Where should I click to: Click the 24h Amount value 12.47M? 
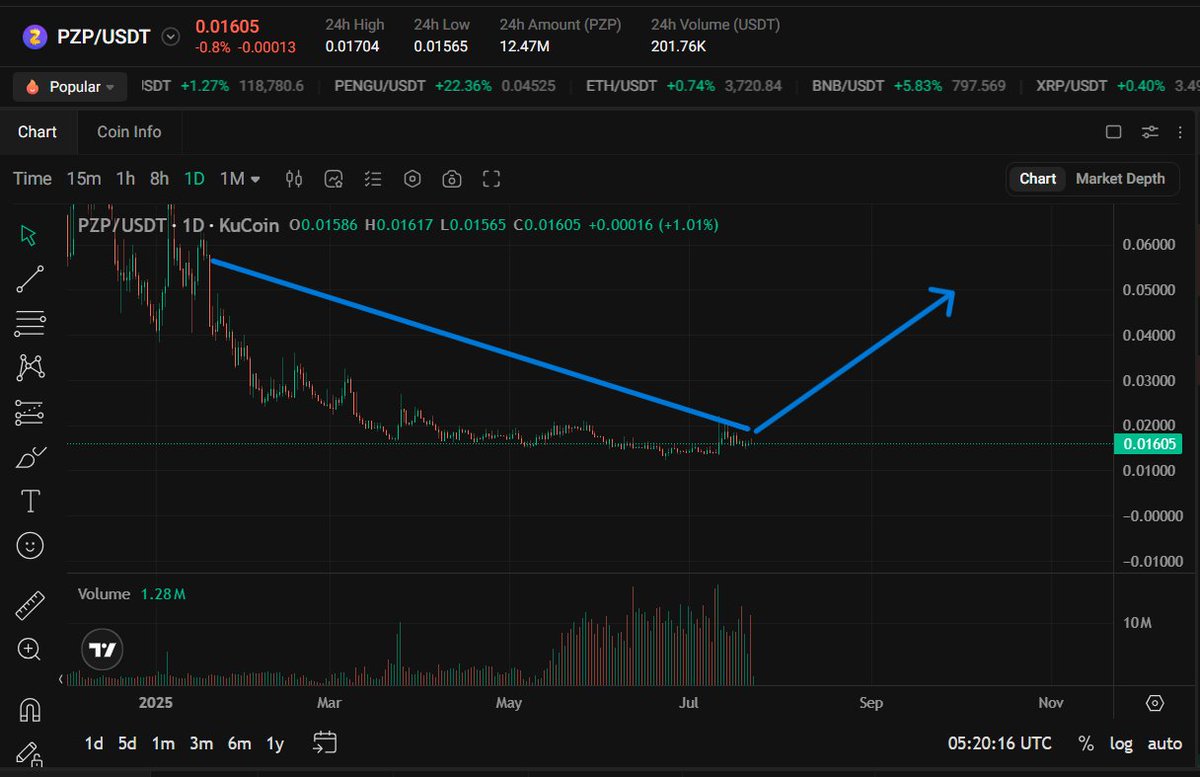(526, 46)
